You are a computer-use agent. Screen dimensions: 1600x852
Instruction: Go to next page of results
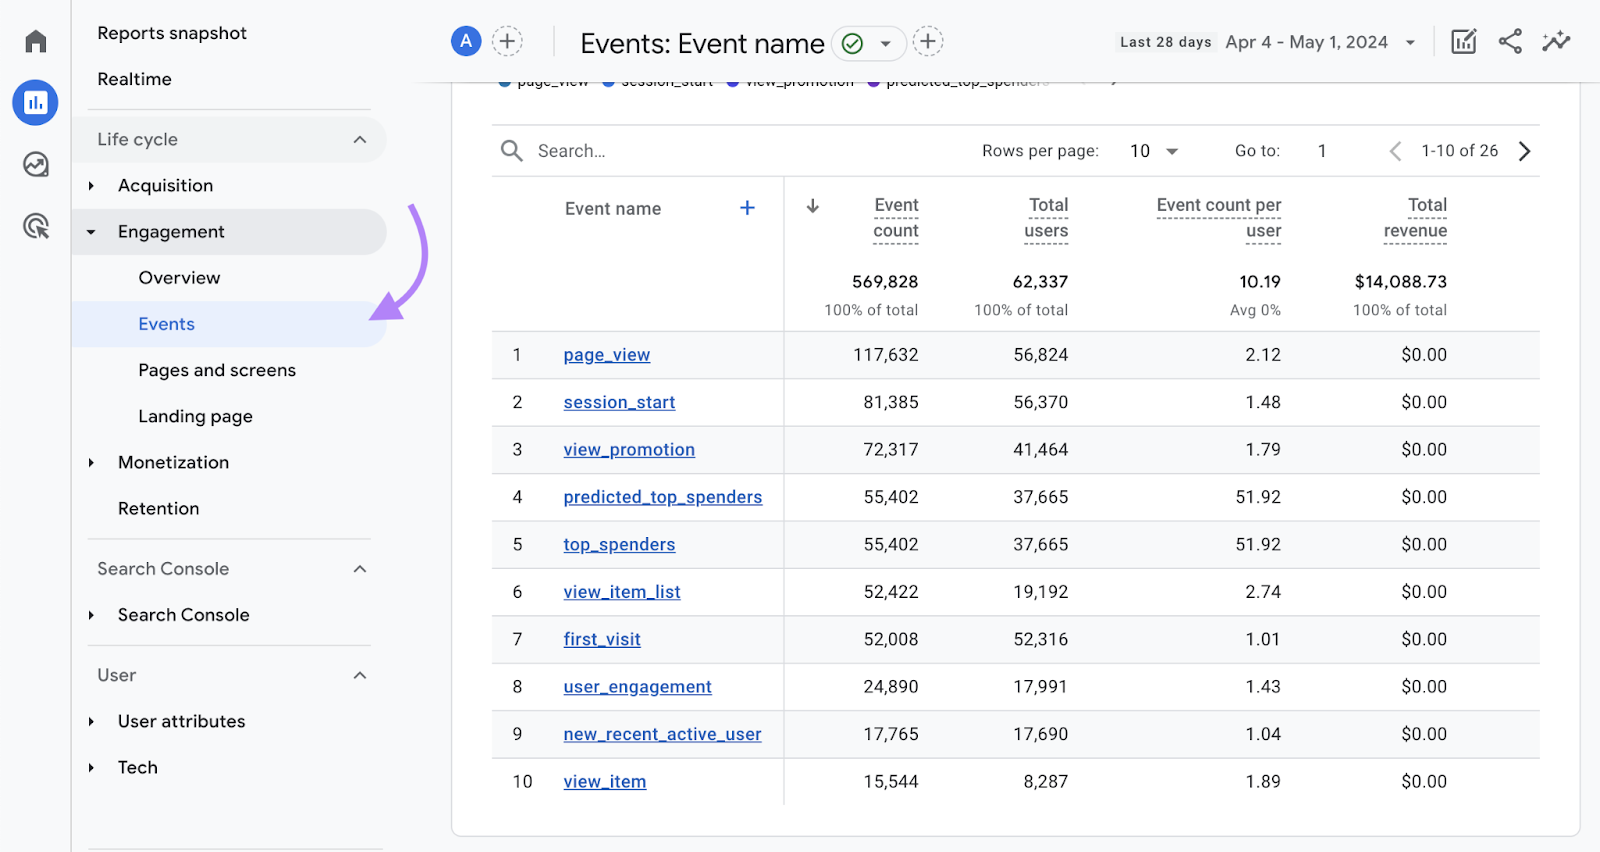click(1524, 151)
